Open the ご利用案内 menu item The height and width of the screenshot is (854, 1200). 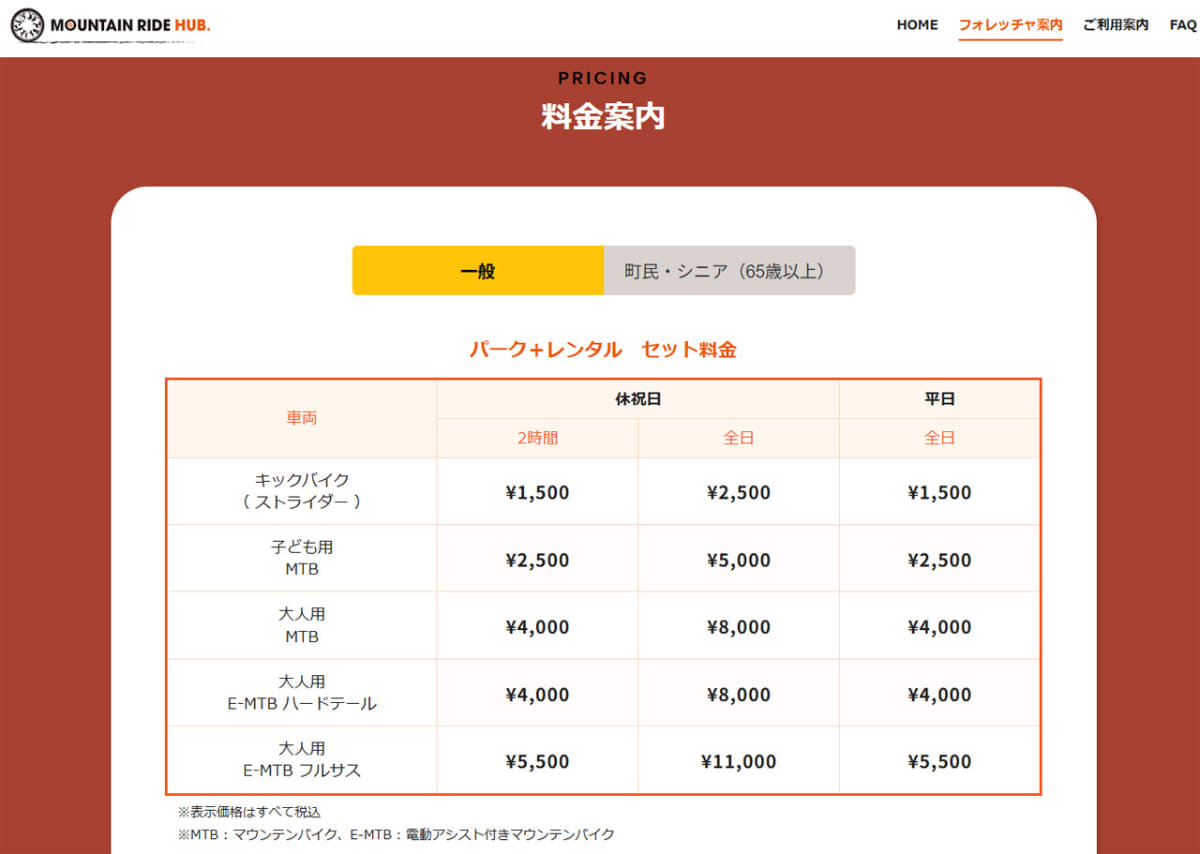point(1115,25)
